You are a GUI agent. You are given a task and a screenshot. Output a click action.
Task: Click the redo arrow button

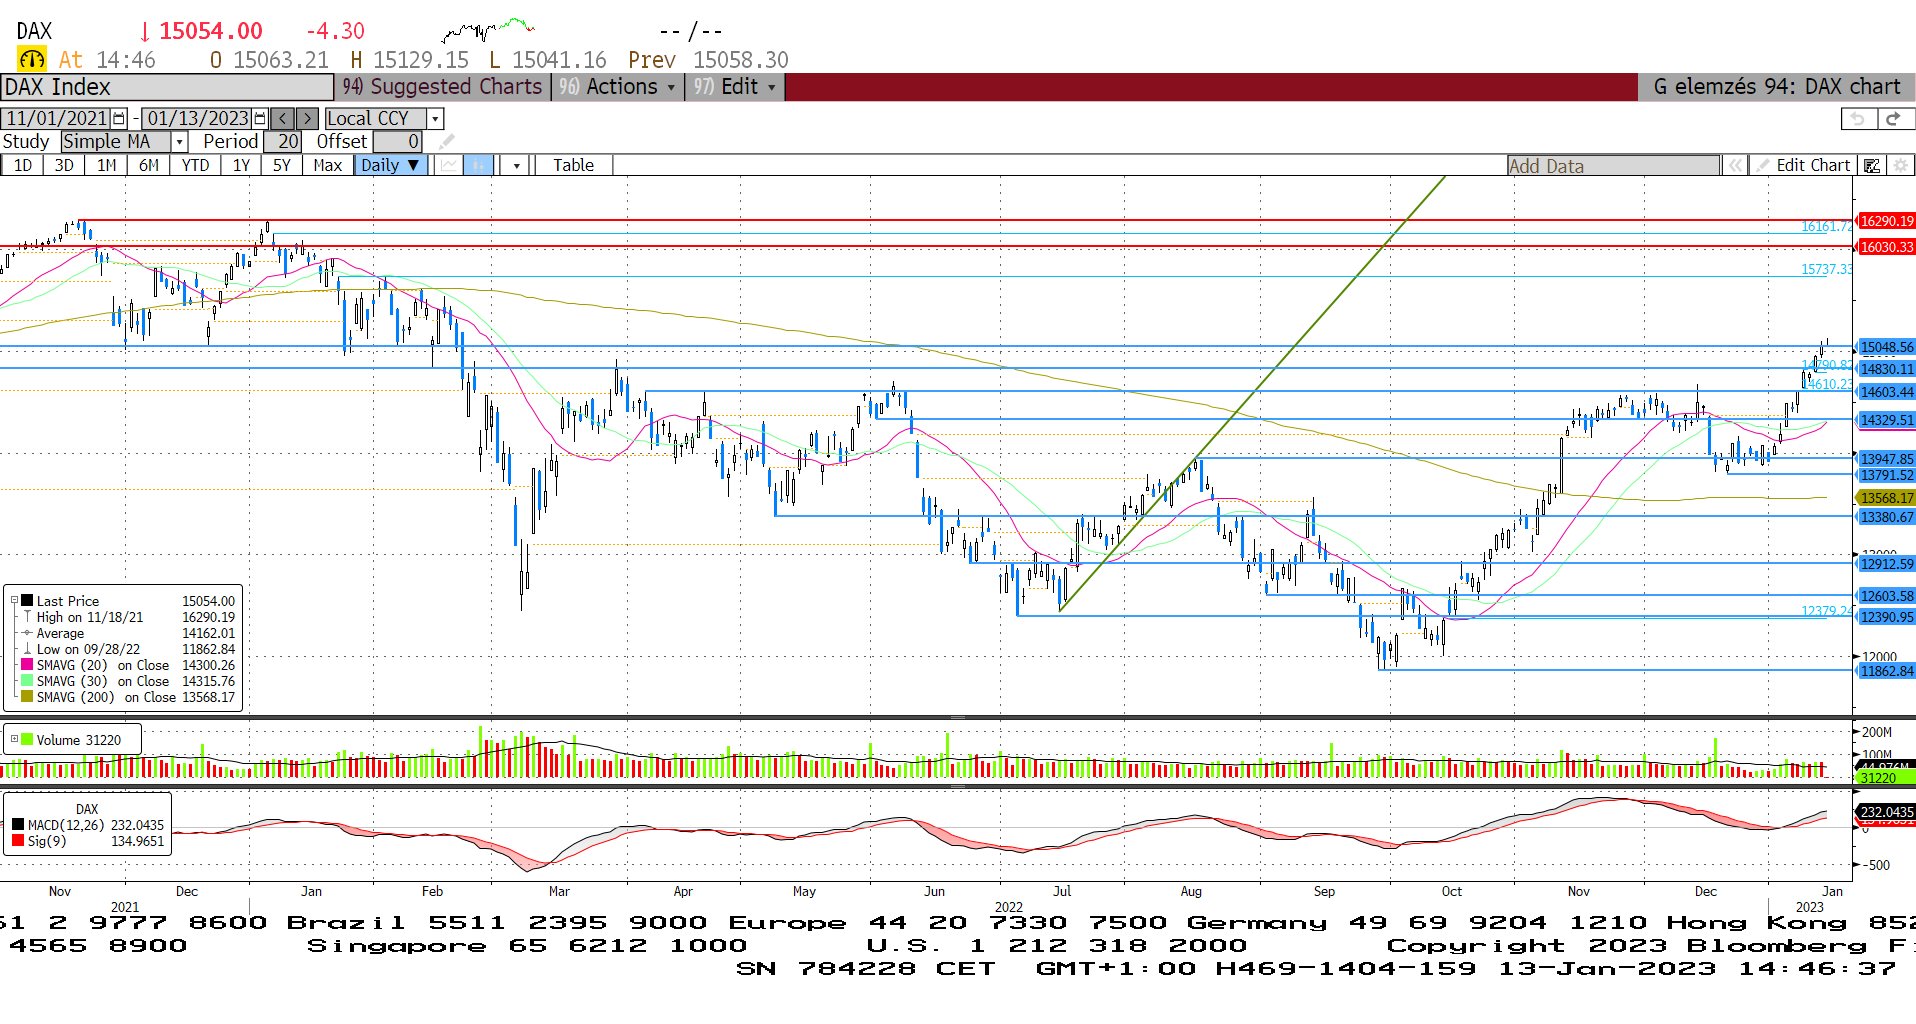[1894, 118]
